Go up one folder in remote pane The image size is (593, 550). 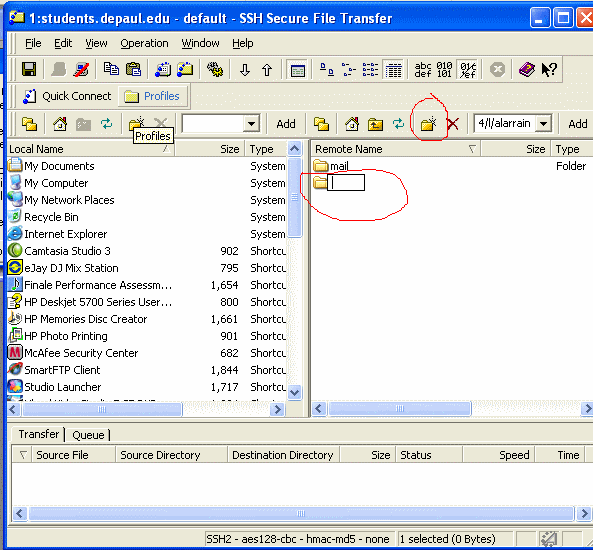point(375,124)
